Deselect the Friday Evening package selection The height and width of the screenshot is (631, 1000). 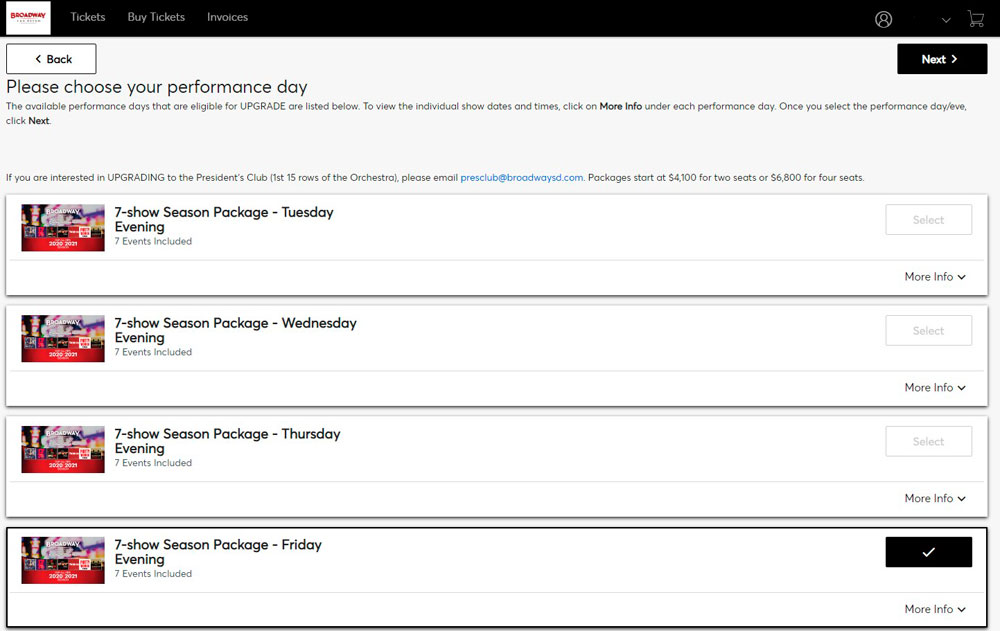(x=929, y=551)
